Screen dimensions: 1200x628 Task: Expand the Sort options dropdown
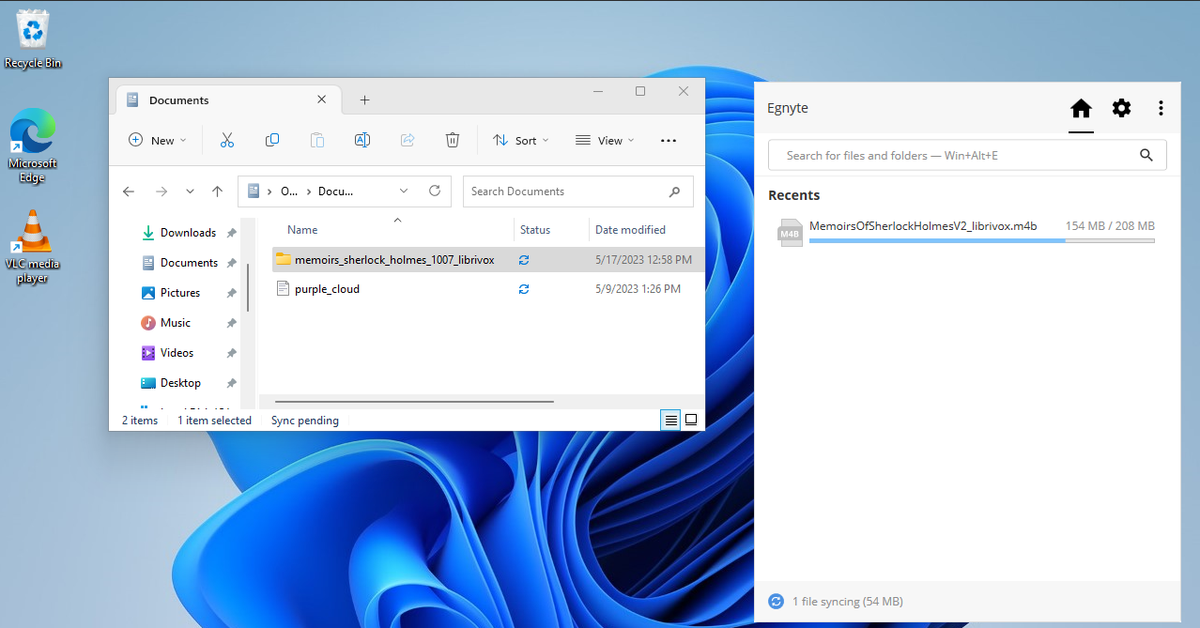[x=521, y=140]
